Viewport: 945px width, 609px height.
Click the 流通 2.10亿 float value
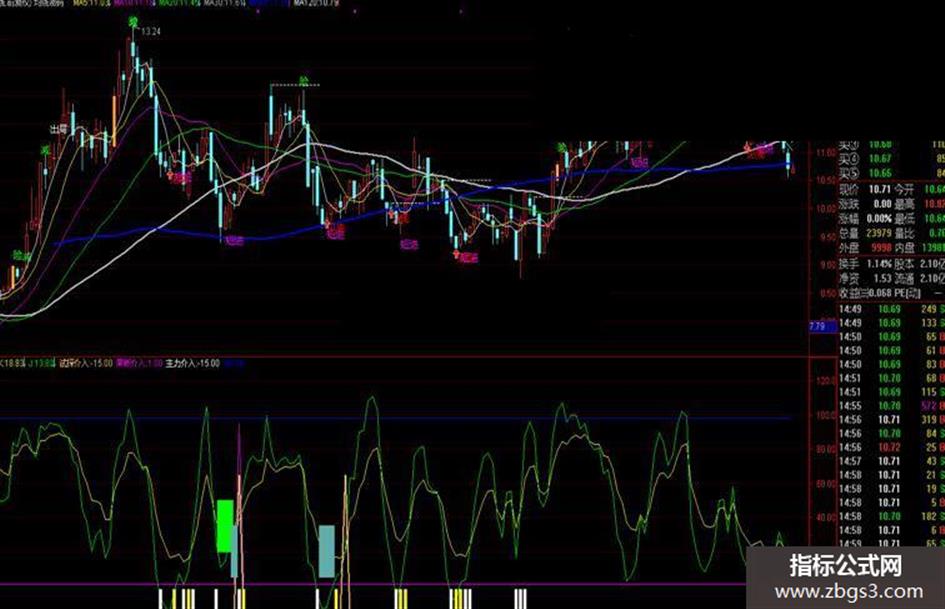933,279
